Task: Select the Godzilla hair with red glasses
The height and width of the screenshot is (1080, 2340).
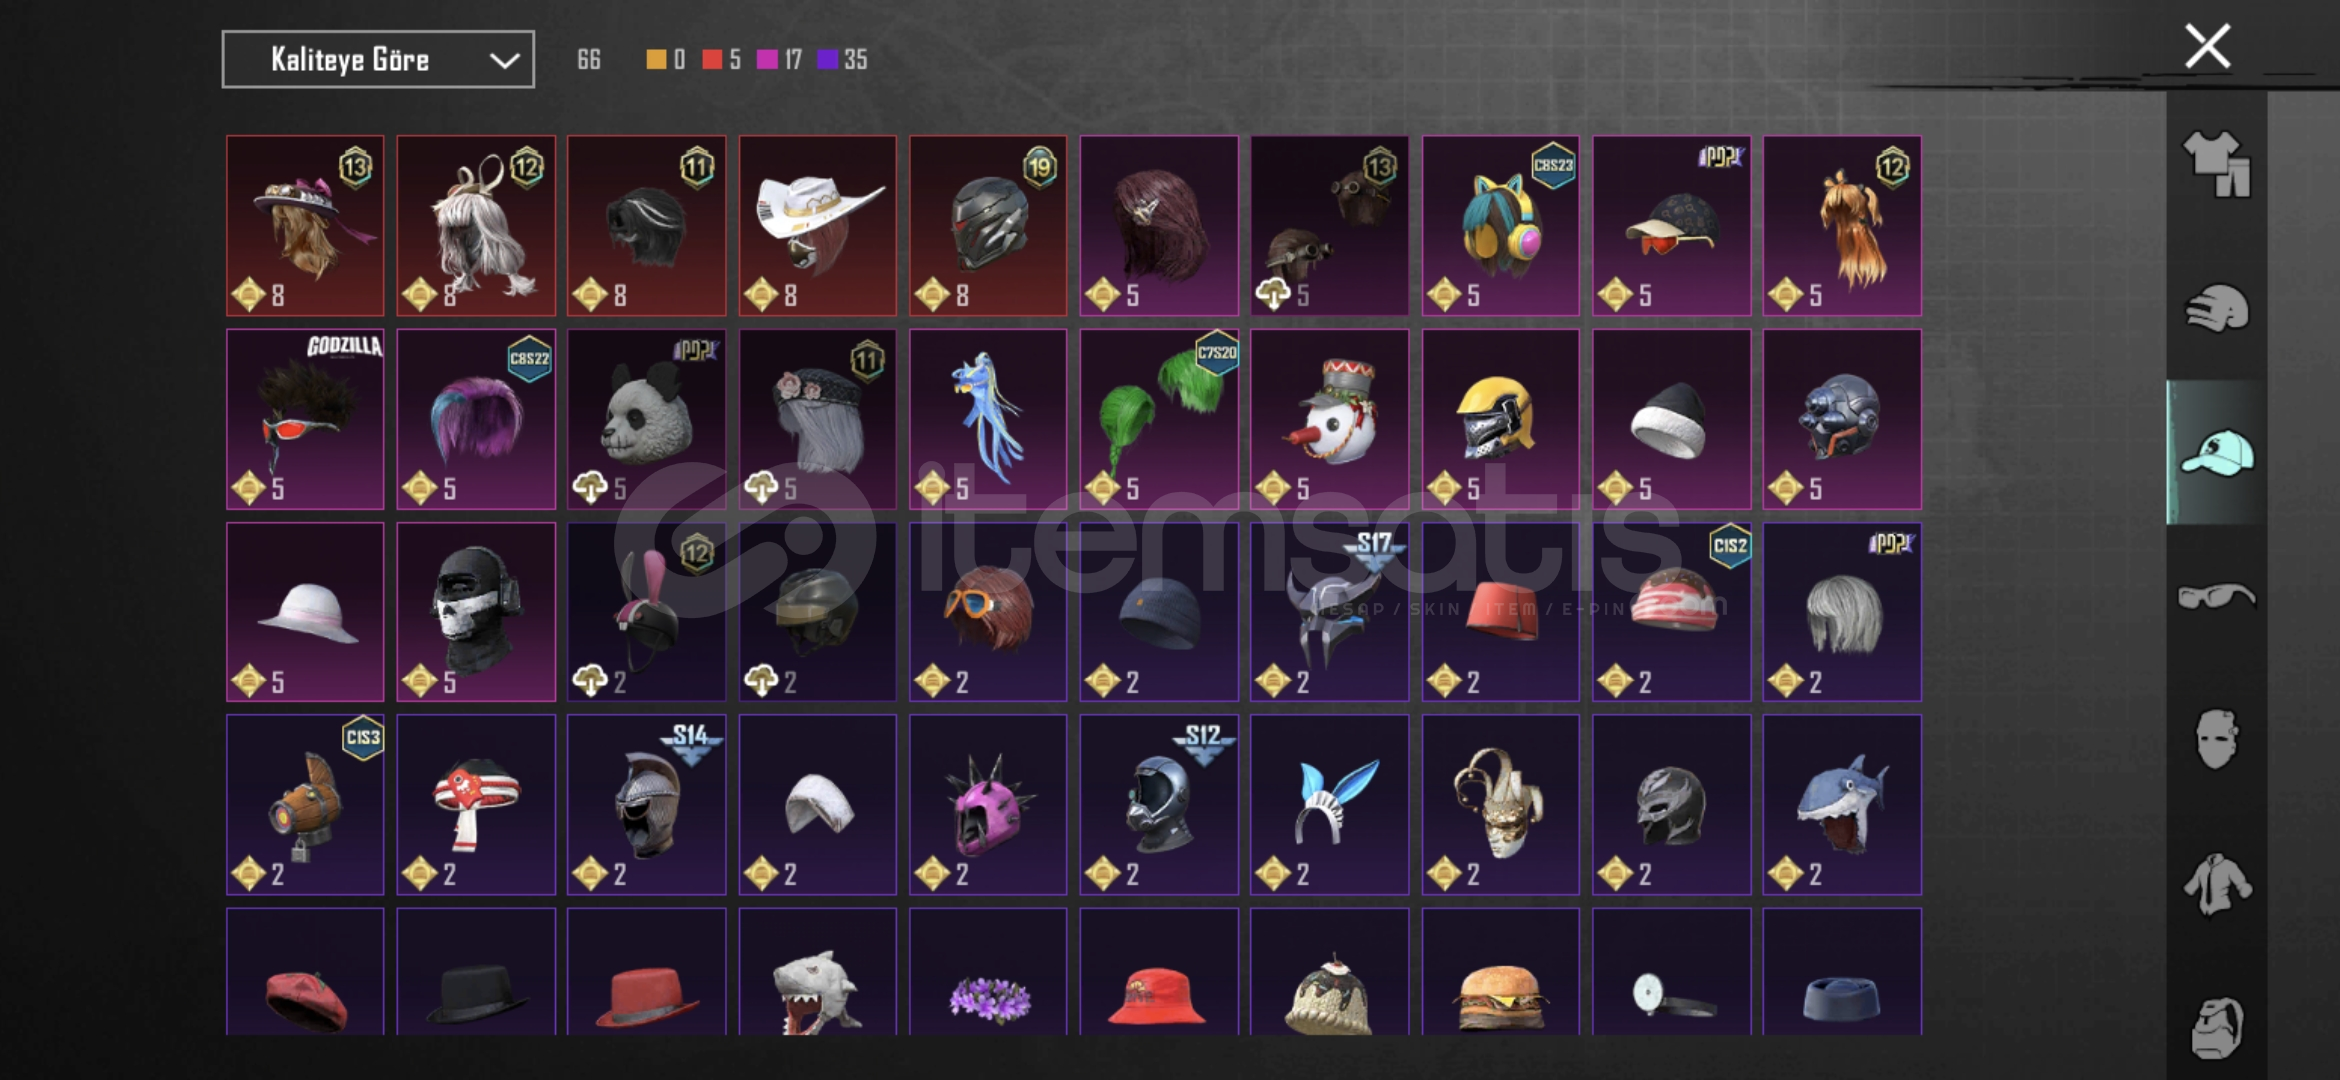Action: tap(305, 419)
